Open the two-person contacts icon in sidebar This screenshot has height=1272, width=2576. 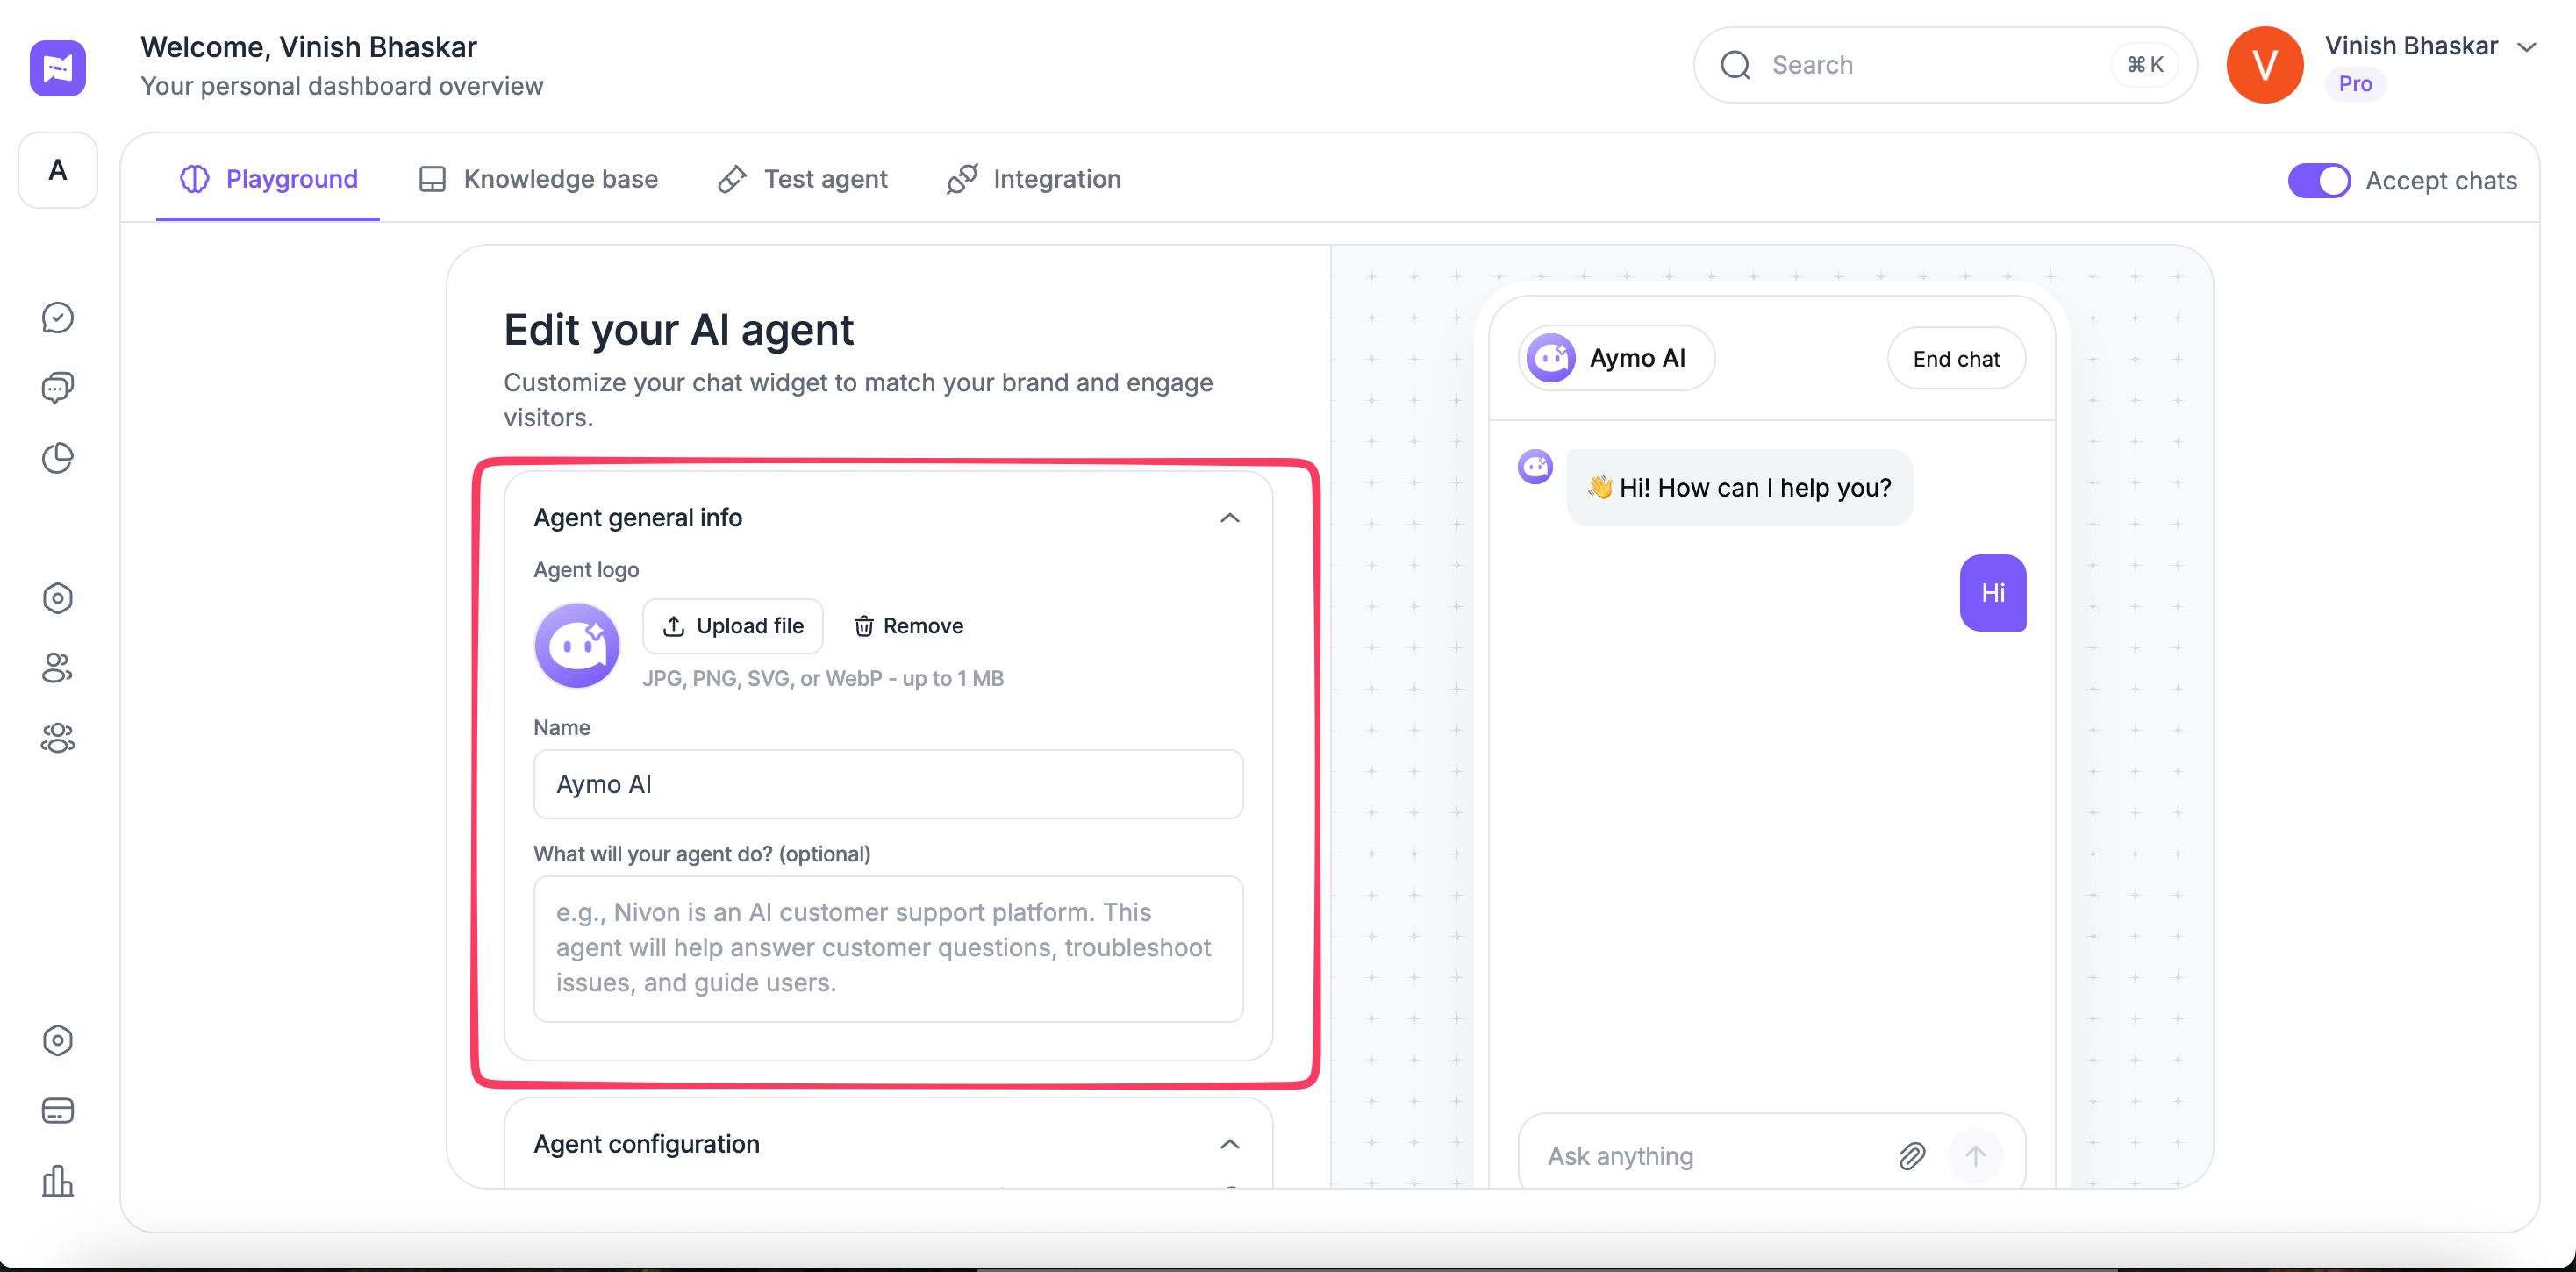click(x=58, y=668)
